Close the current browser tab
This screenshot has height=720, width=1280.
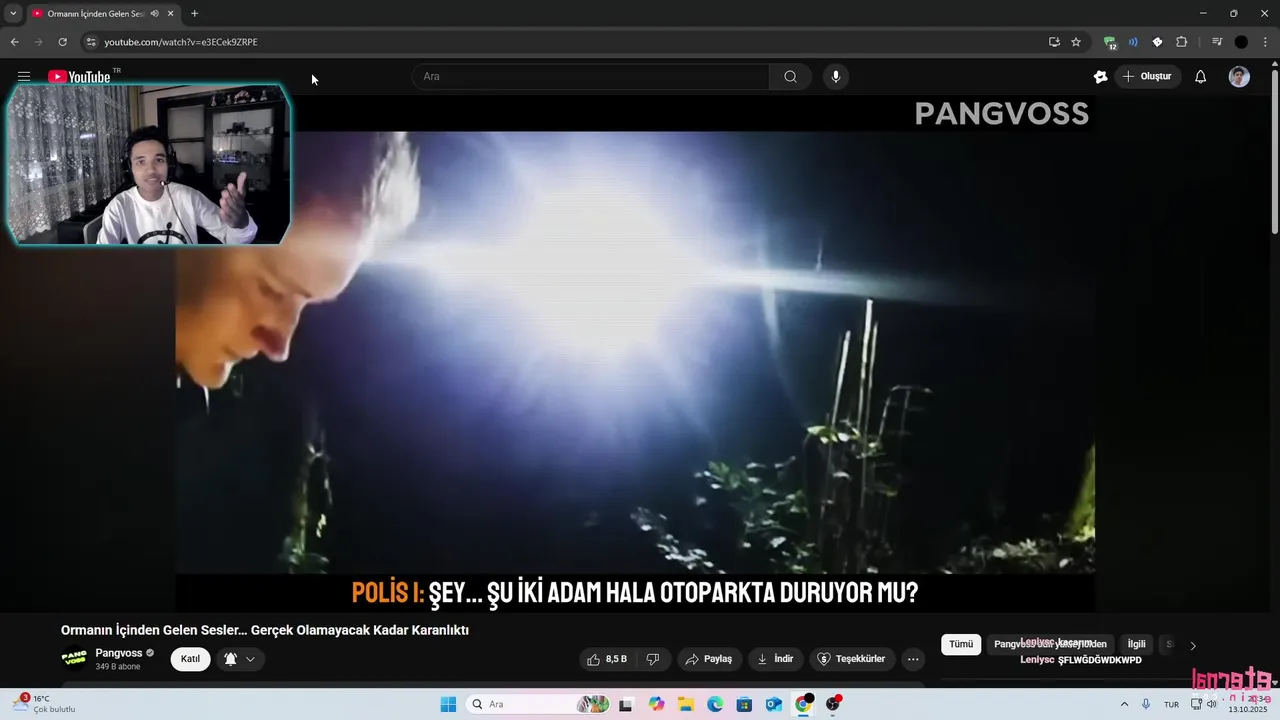(171, 14)
